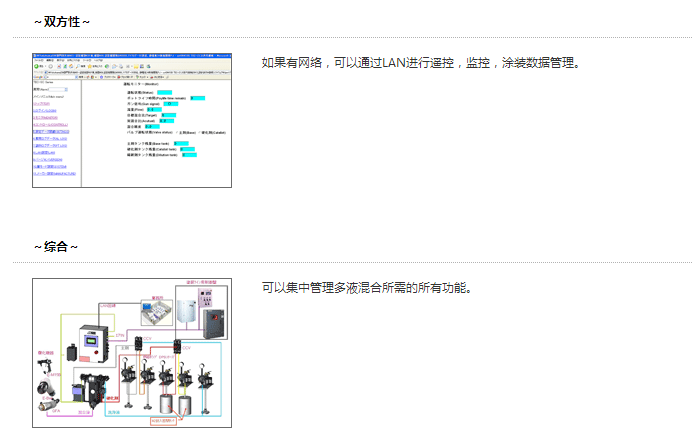Click the cyan Base tank value field
The image size is (693, 448).
coord(181,144)
